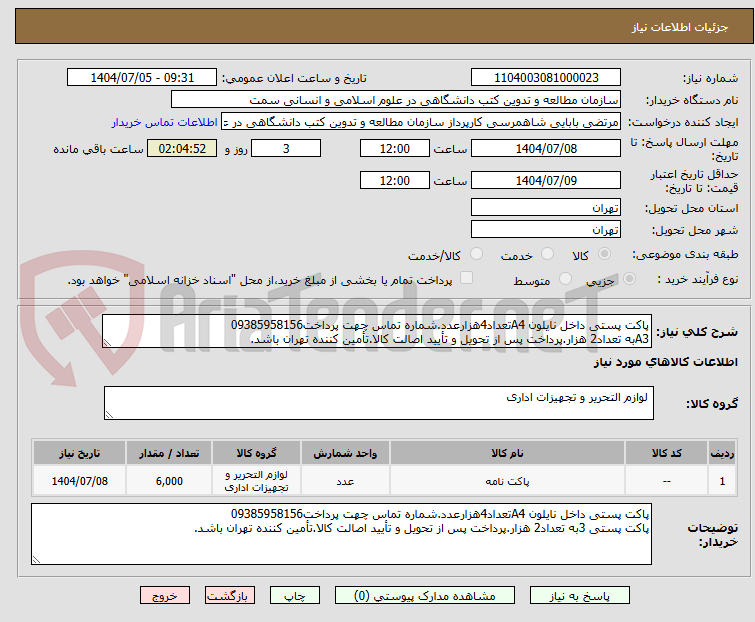Click the شهر محل تحویل field
755x622 pixels.
pos(546,230)
